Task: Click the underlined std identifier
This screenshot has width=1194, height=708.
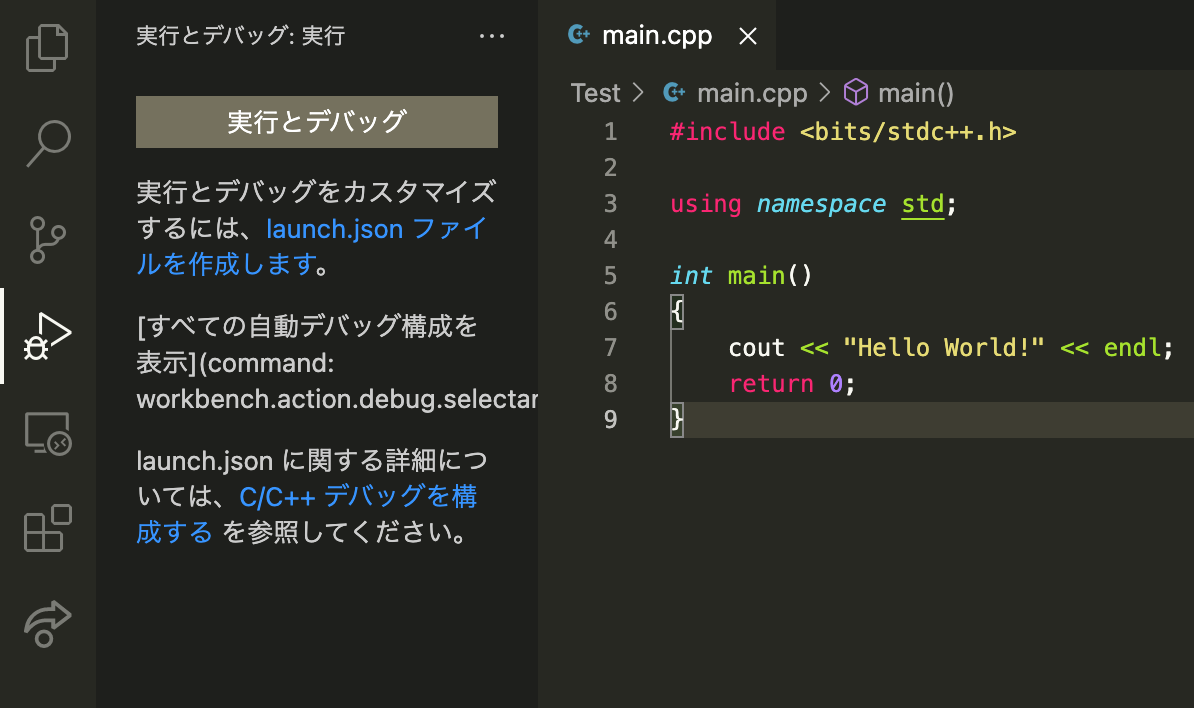Action: (923, 204)
